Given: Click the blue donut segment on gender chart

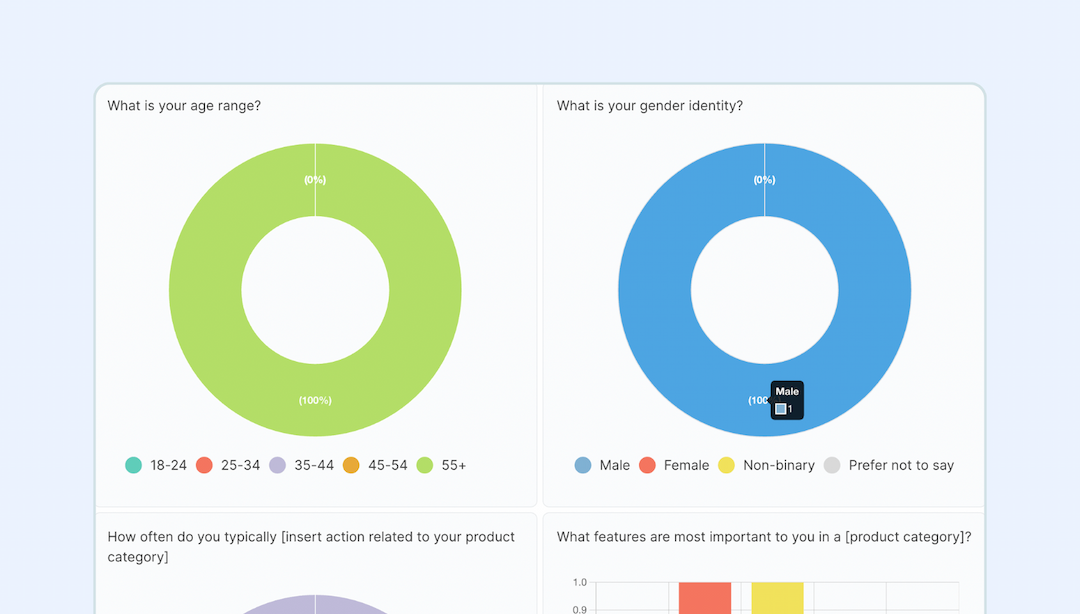Looking at the screenshot, I should 660,290.
